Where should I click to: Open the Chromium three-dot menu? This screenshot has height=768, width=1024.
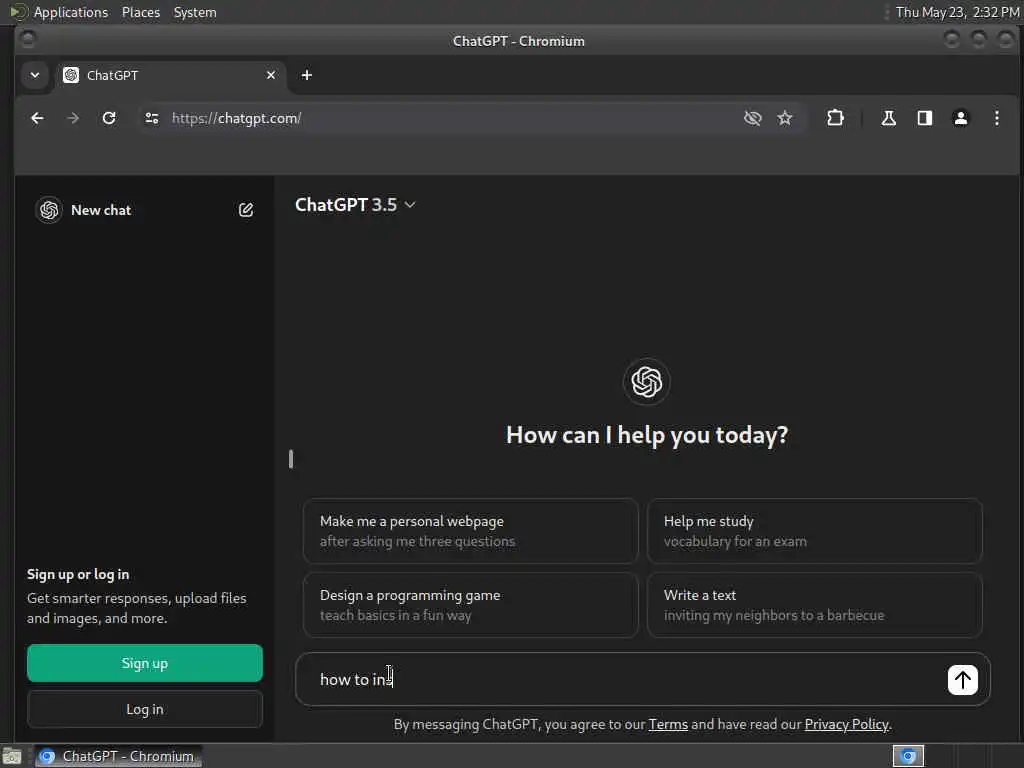(x=997, y=118)
